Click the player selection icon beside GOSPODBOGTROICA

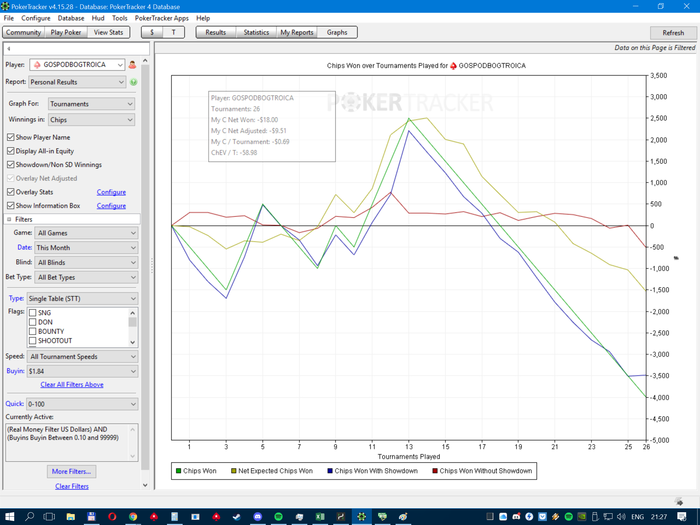132,65
